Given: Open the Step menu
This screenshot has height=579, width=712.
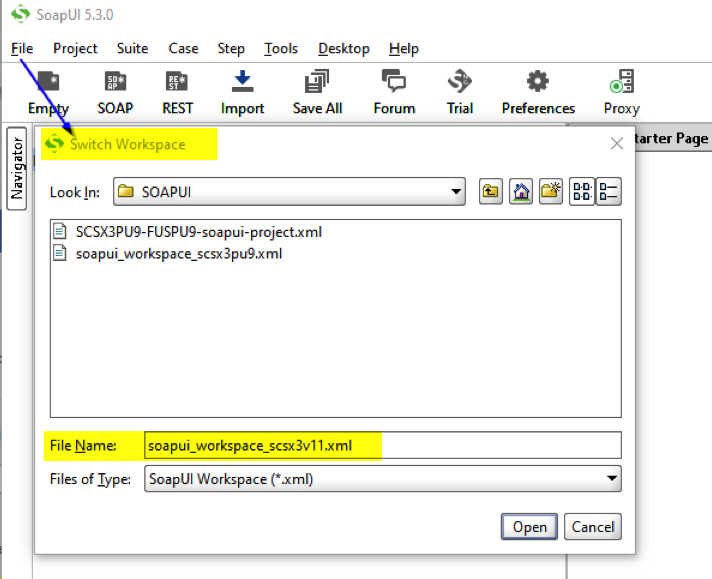Looking at the screenshot, I should pos(231,48).
